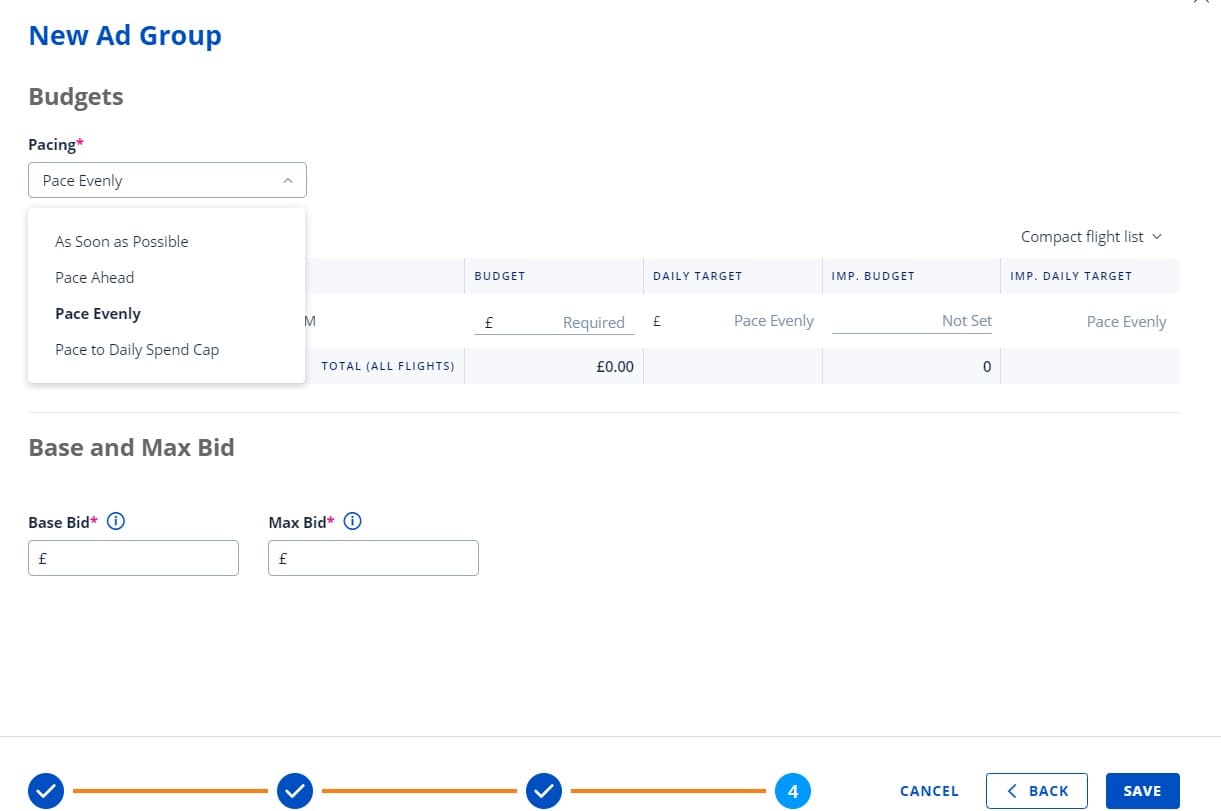Click the third completed step checkmark
1221x811 pixels.
tap(544, 790)
